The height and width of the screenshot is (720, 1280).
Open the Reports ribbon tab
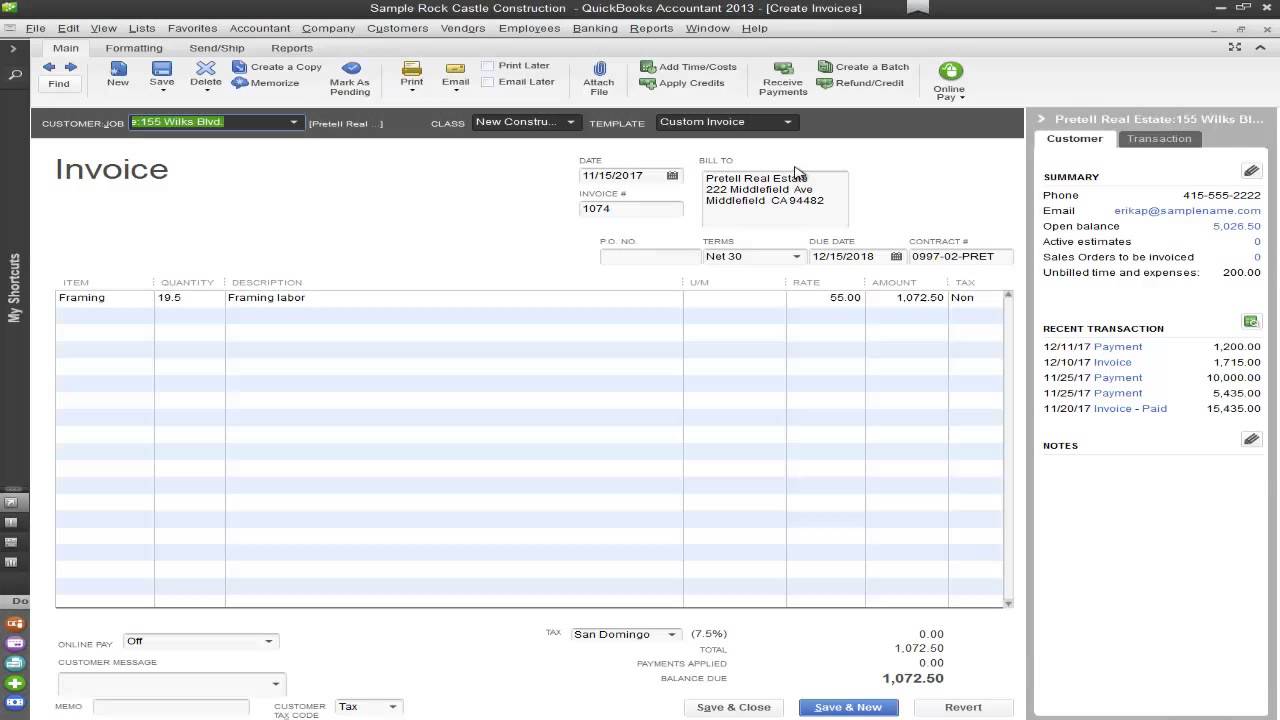click(292, 48)
